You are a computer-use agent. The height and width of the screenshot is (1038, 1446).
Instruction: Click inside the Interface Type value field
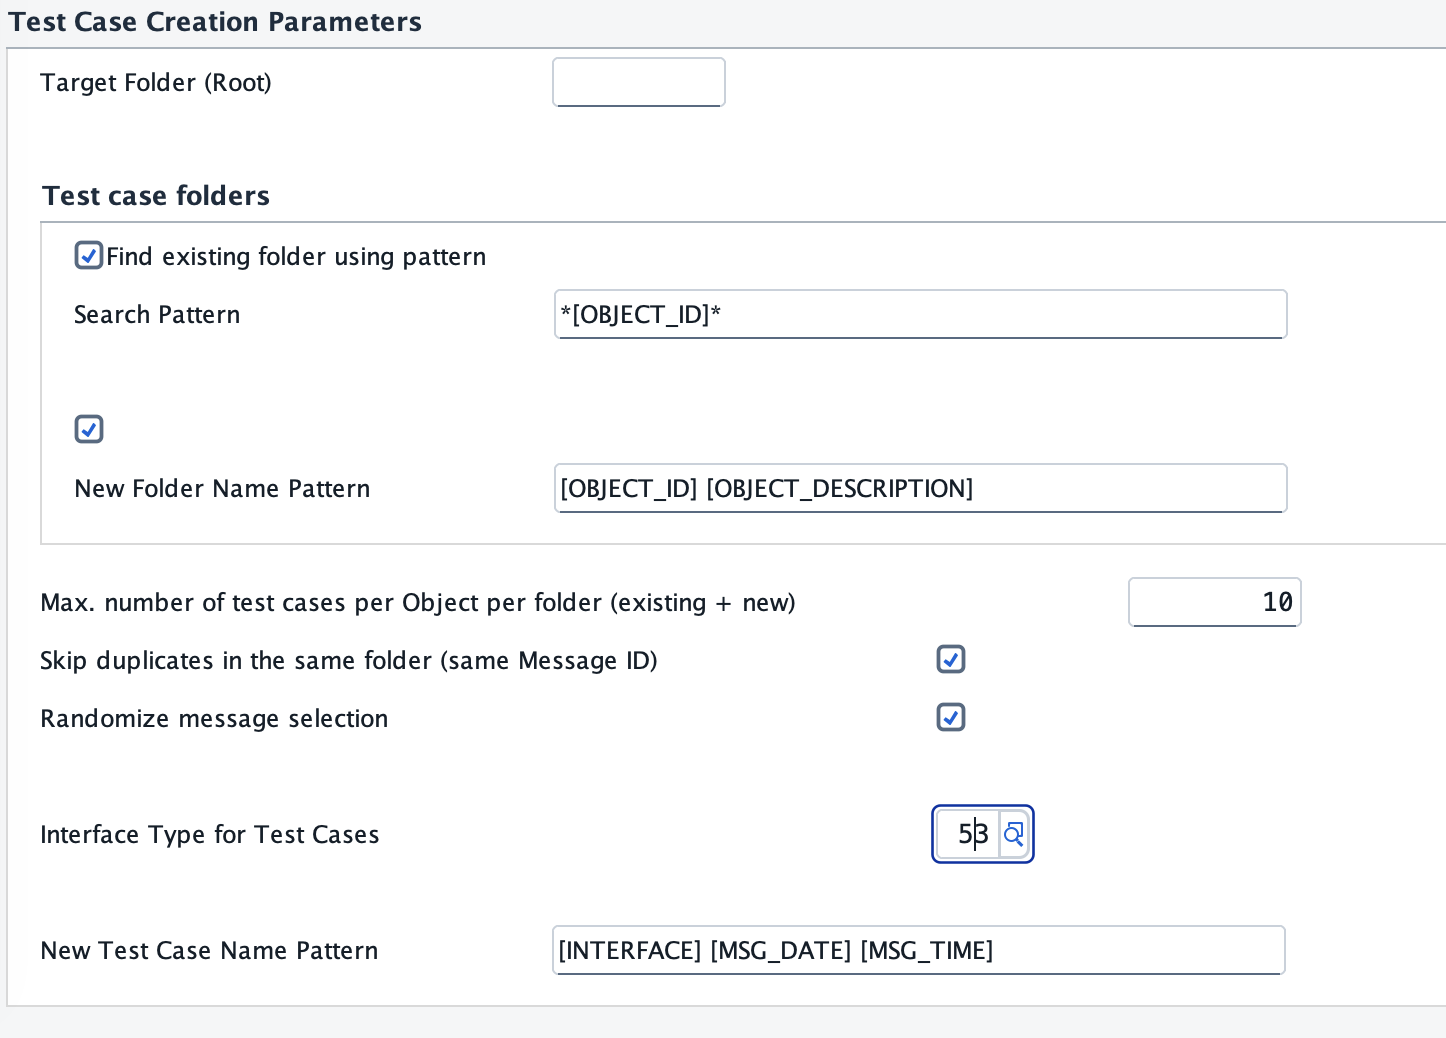(967, 834)
